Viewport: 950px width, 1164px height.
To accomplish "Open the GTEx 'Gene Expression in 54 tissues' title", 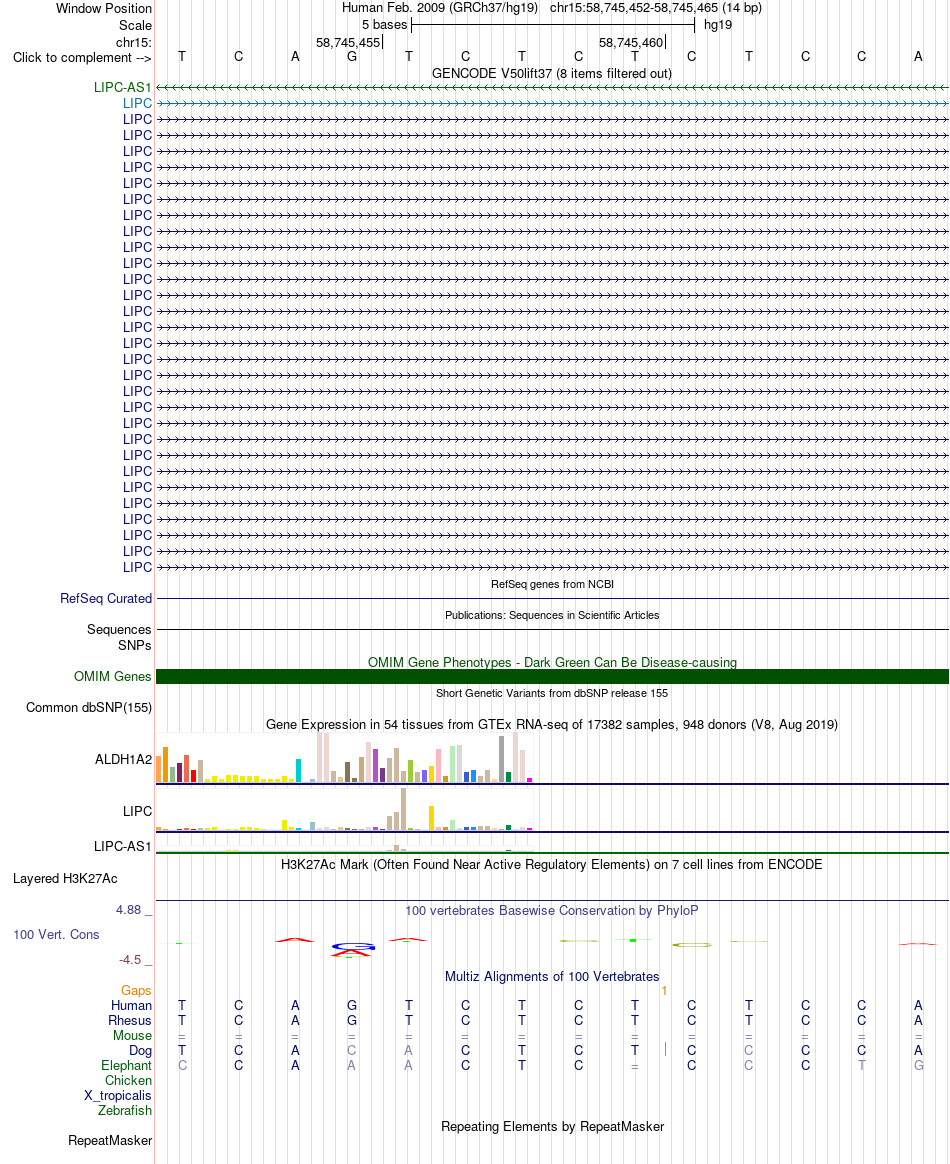I will pos(551,725).
